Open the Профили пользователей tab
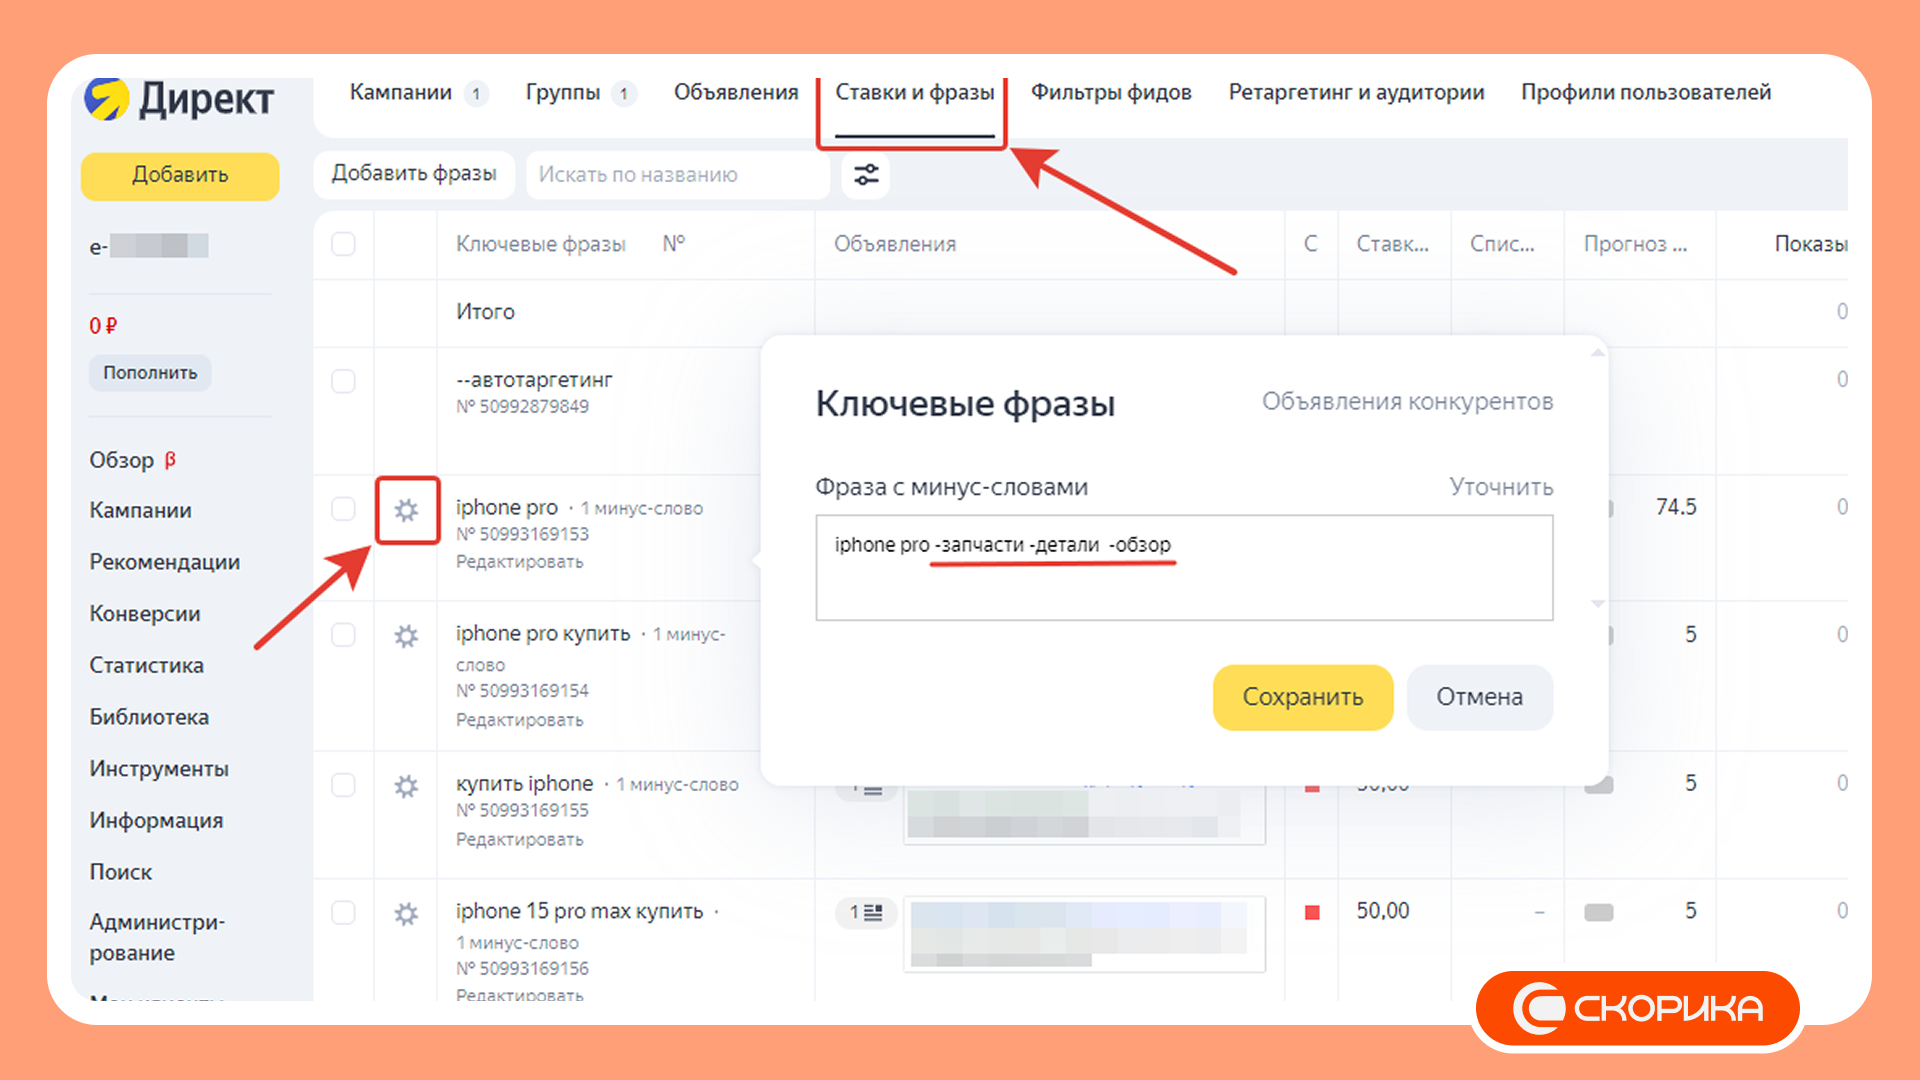Viewport: 1920px width, 1080px height. point(1646,92)
